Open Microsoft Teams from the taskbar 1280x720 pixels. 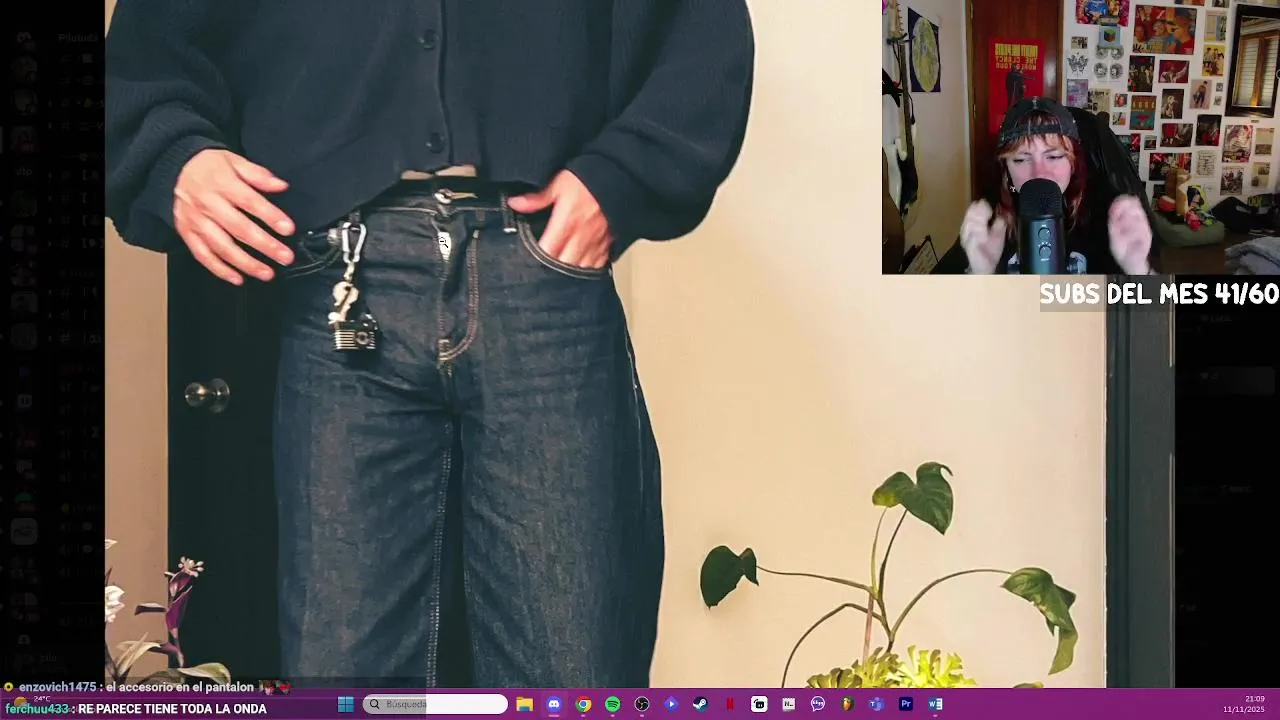coord(876,704)
